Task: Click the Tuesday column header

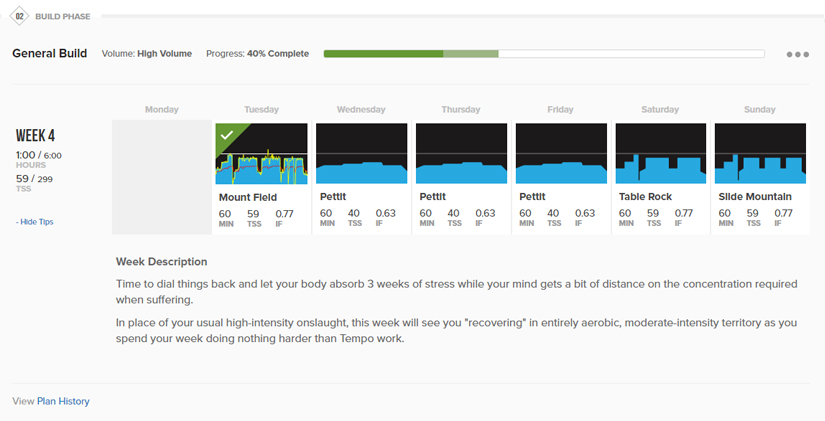Action: click(261, 109)
